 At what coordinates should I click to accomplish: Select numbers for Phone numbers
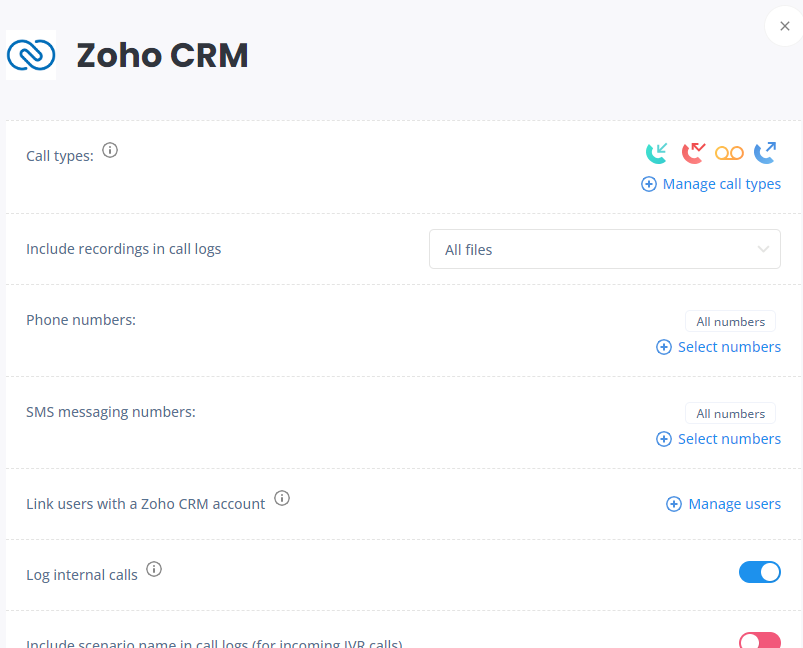tap(719, 347)
